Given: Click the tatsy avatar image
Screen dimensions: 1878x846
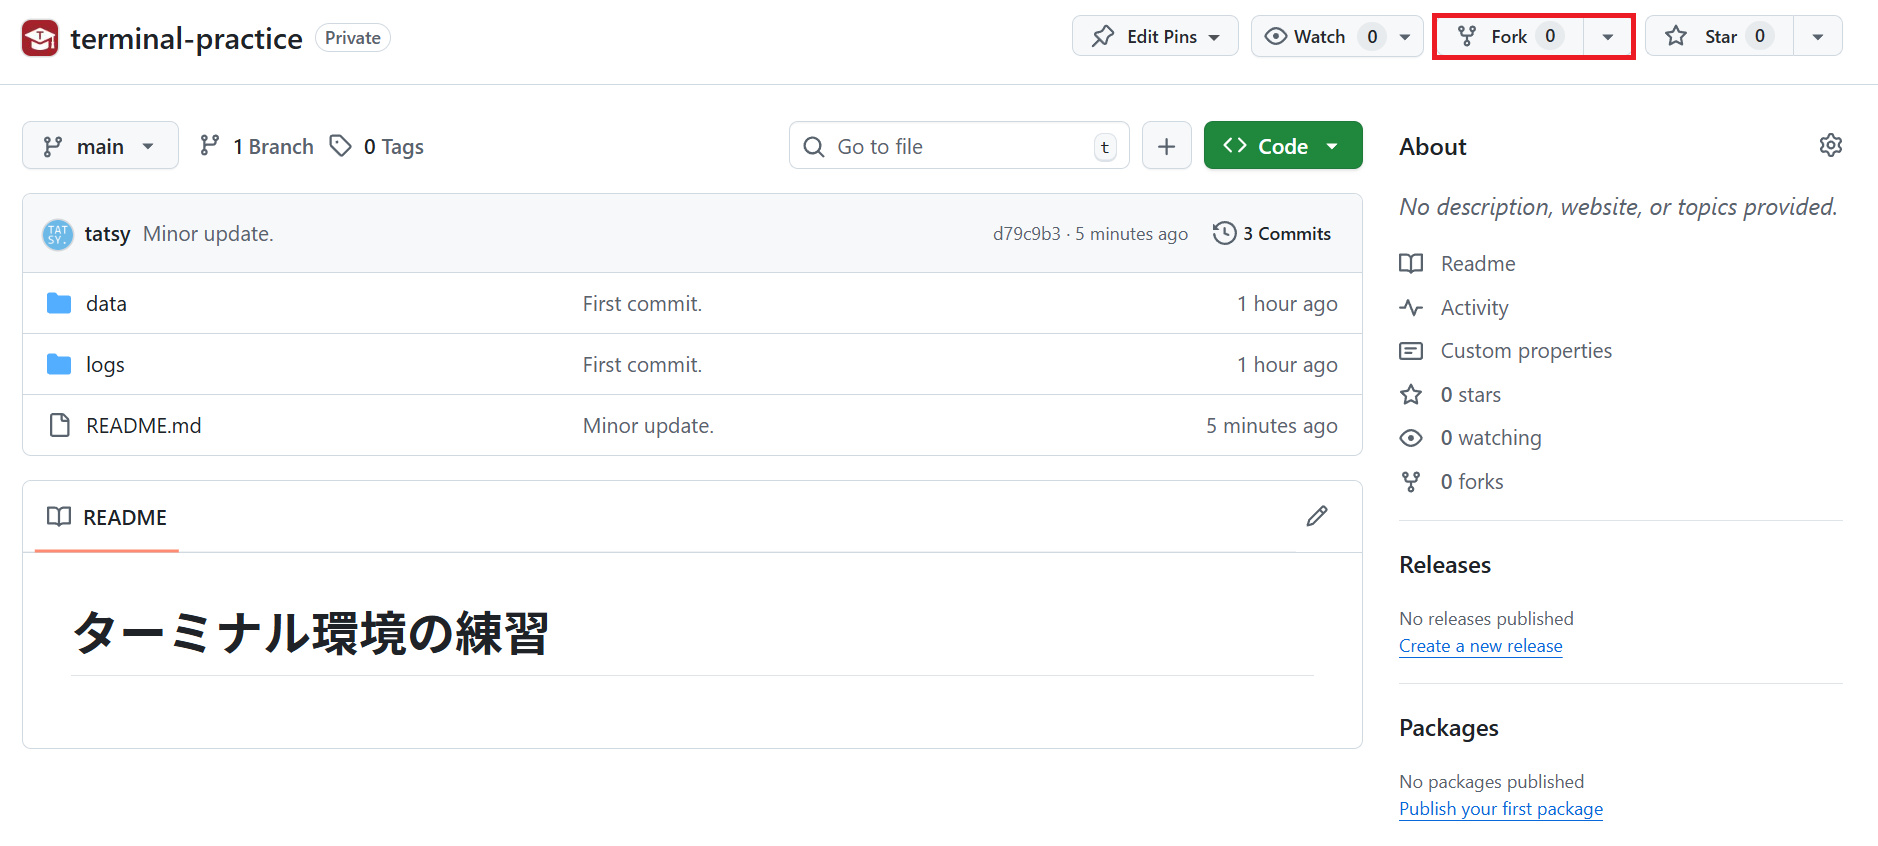Looking at the screenshot, I should pyautogui.click(x=58, y=234).
